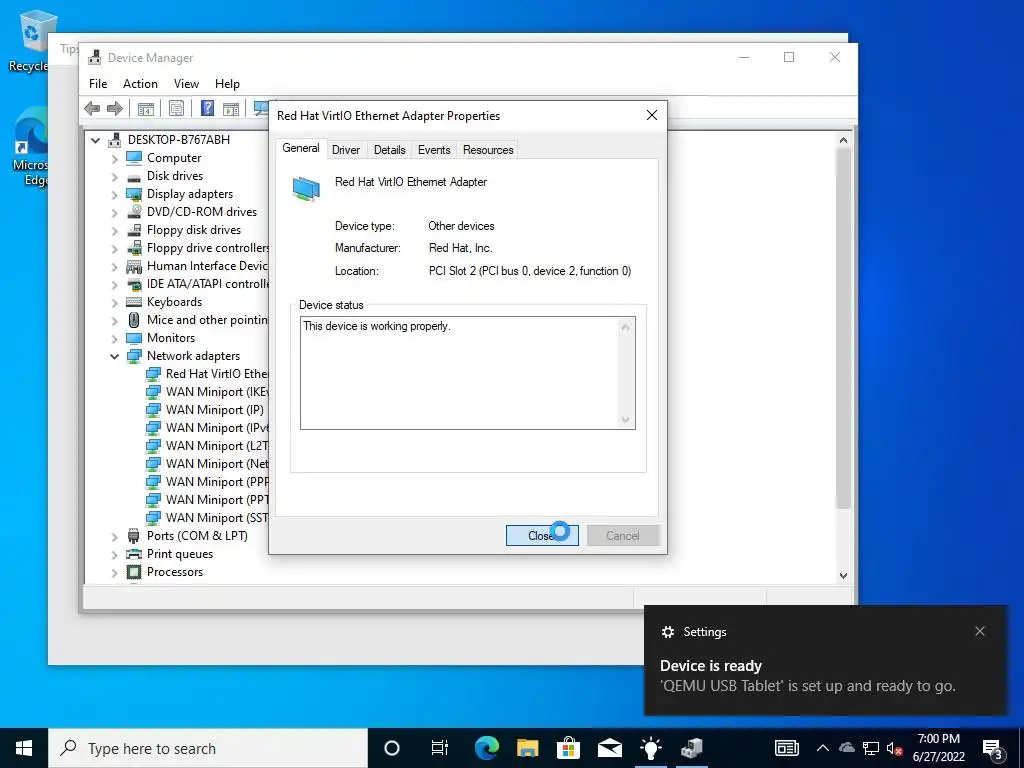This screenshot has width=1024, height=768.
Task: Open the File menu
Action: 98,84
